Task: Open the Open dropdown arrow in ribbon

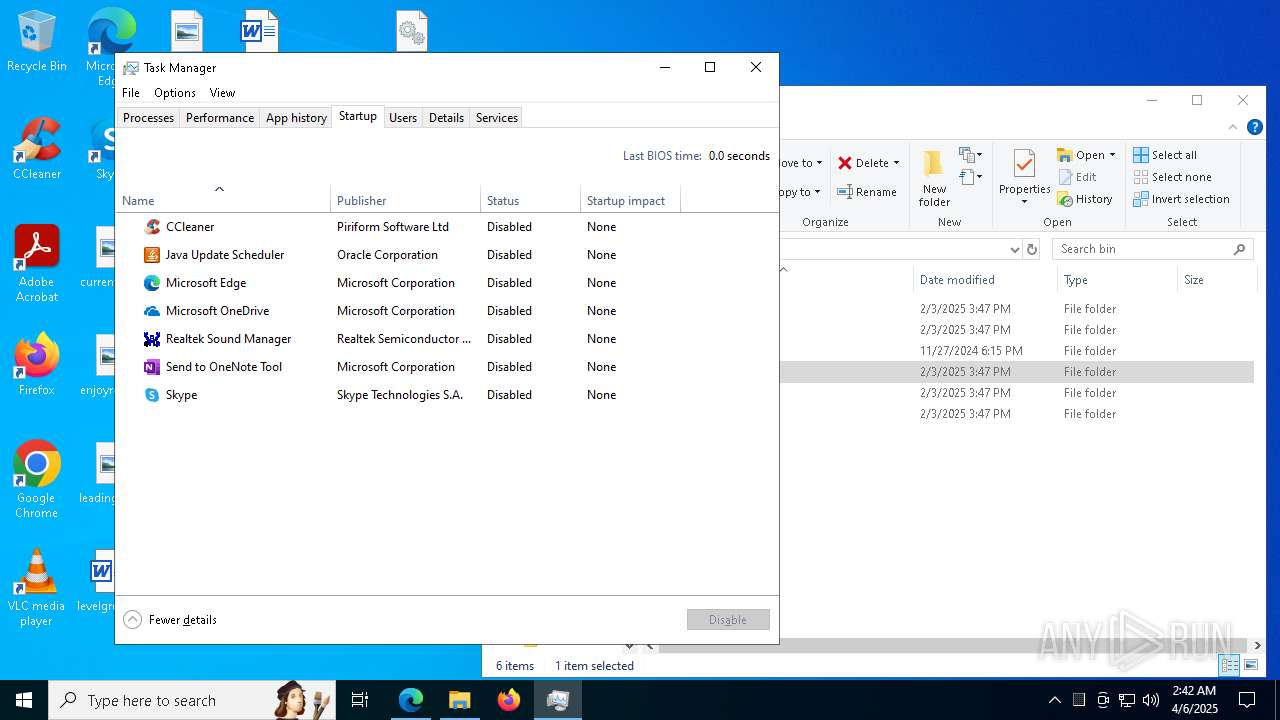Action: (1112, 155)
